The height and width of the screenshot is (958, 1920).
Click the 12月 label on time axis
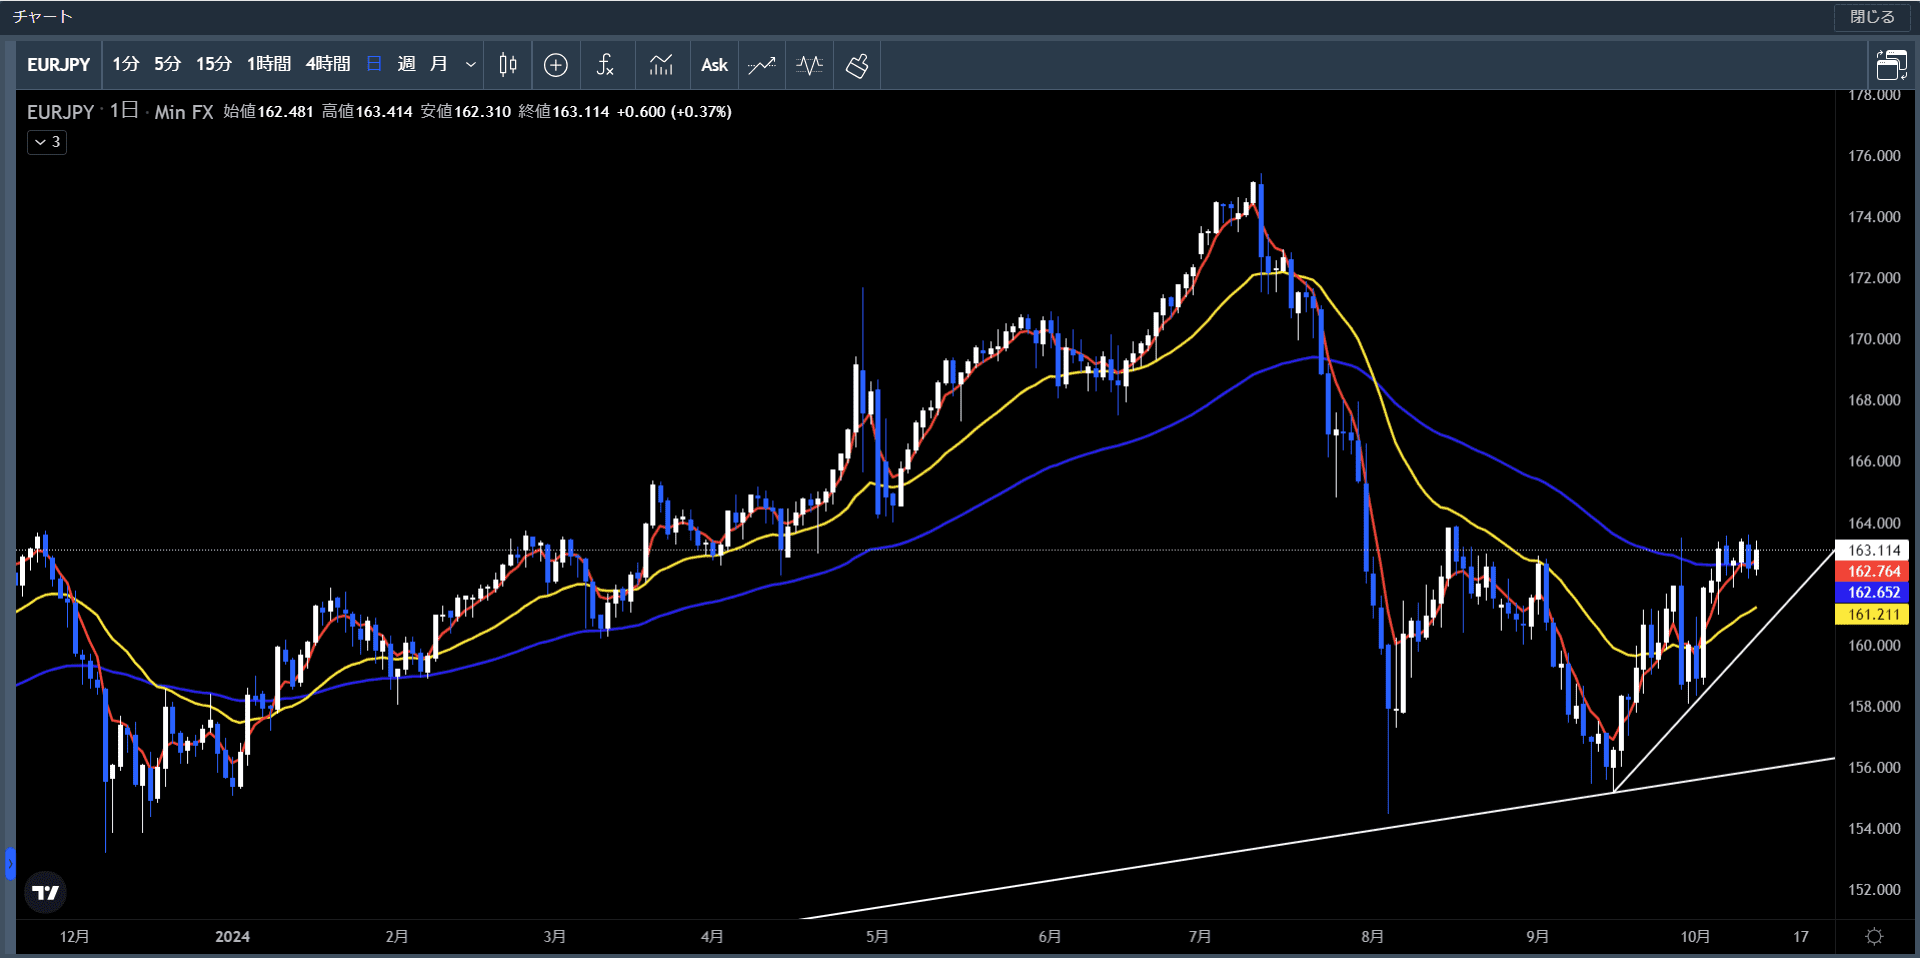tap(74, 937)
